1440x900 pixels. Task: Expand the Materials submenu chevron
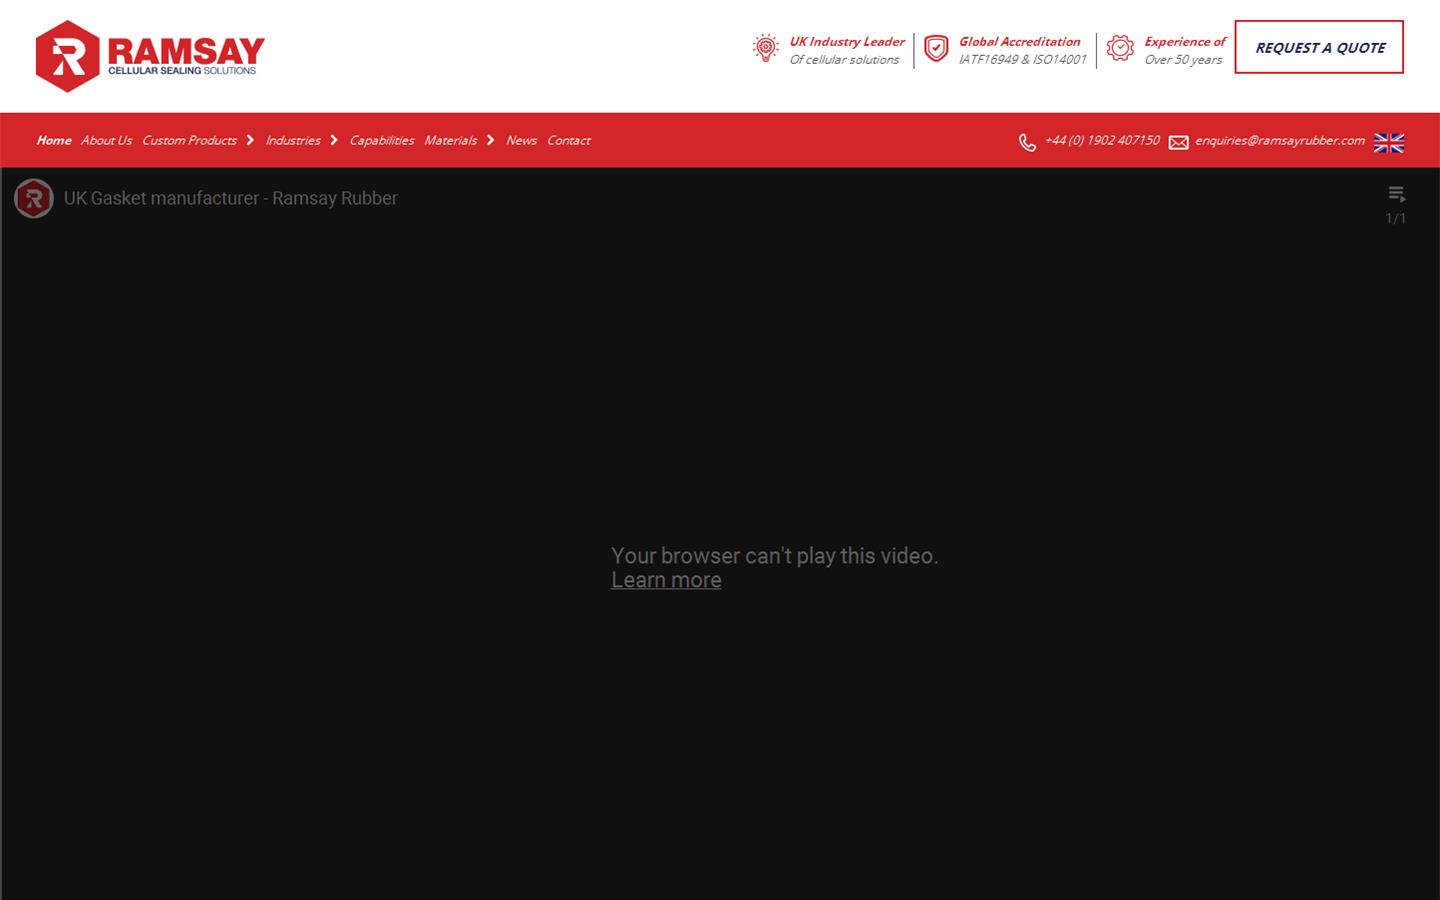pos(491,140)
